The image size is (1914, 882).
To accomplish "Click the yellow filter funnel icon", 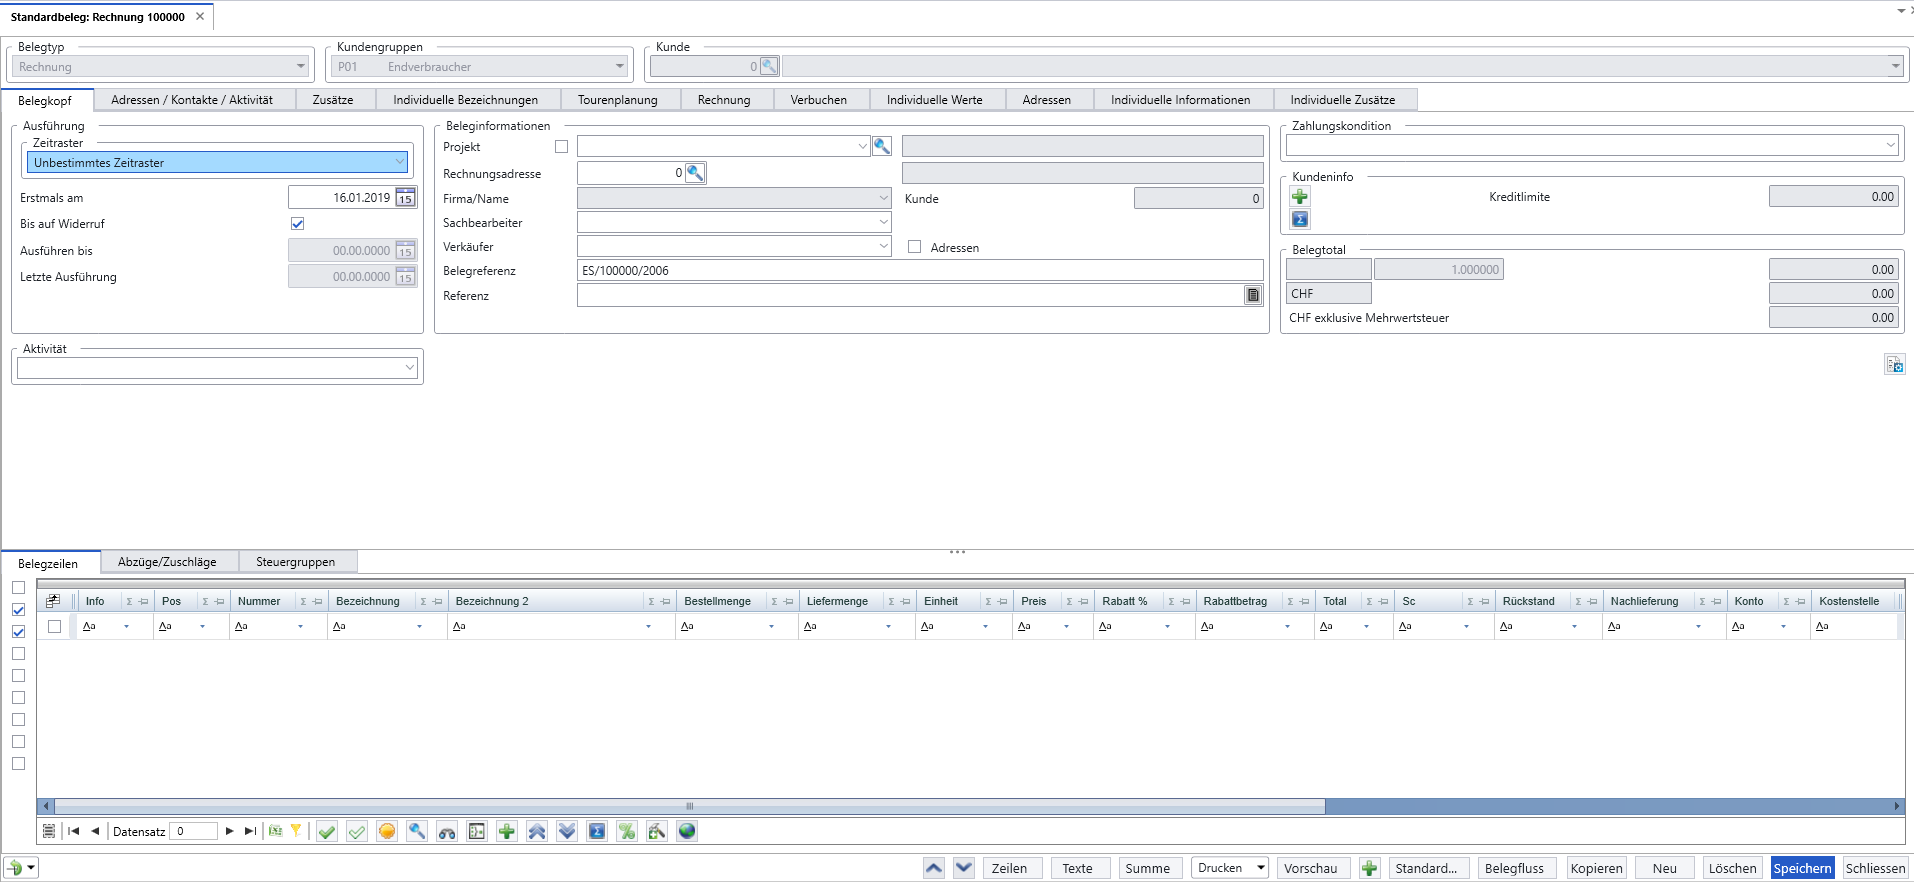I will tap(296, 830).
